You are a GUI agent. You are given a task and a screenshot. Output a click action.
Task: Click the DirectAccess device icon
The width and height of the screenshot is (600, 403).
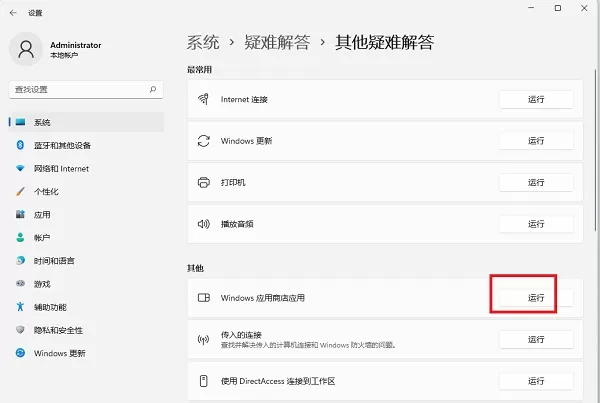(x=203, y=381)
